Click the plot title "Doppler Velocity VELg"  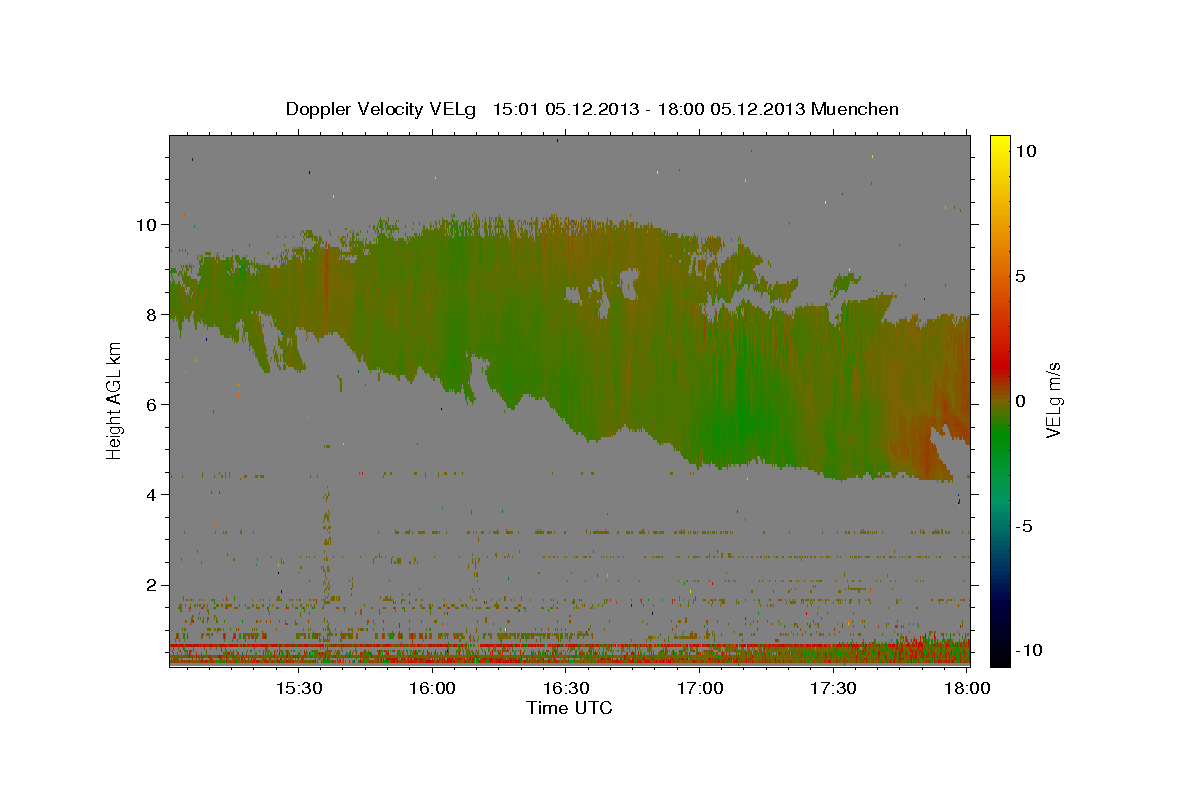(x=381, y=109)
